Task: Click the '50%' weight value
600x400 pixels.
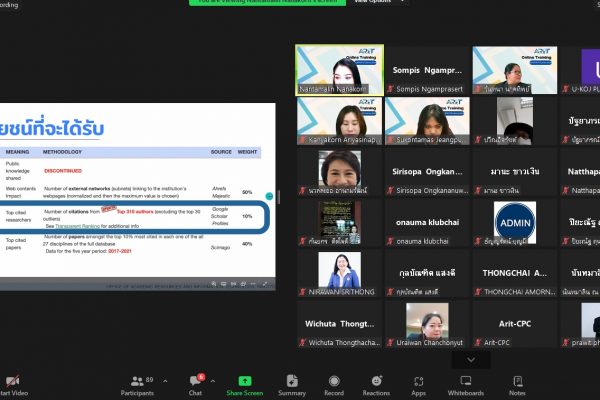Action: [247, 192]
